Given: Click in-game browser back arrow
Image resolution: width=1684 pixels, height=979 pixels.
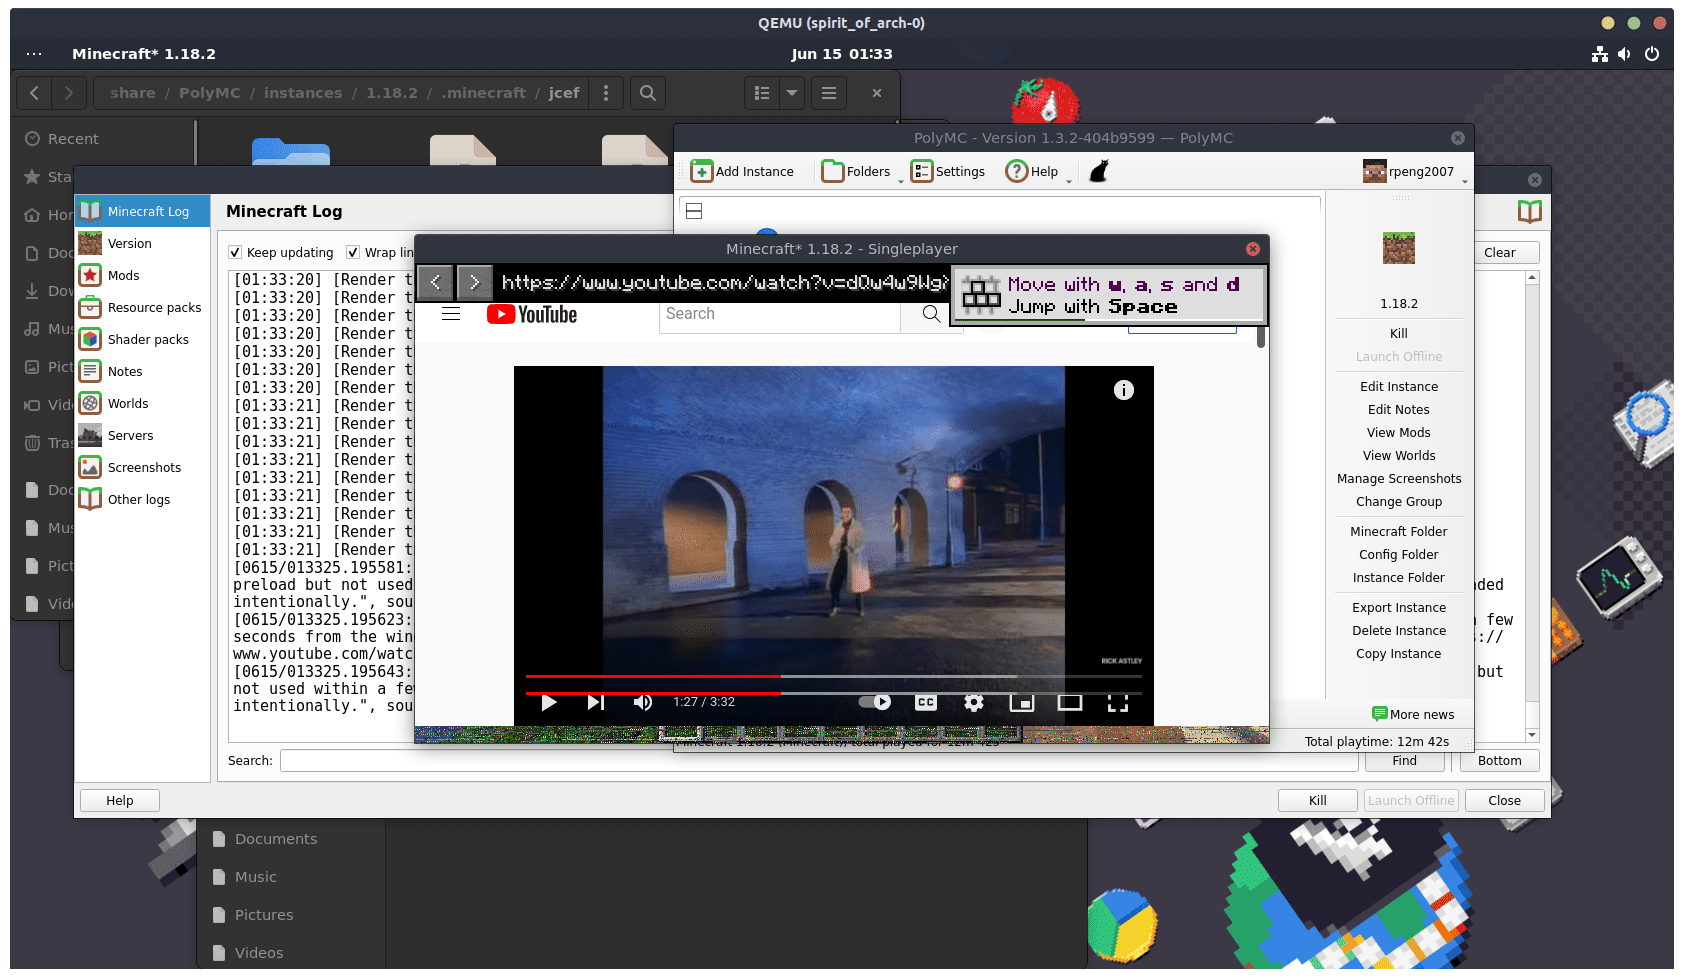Looking at the screenshot, I should 435,283.
